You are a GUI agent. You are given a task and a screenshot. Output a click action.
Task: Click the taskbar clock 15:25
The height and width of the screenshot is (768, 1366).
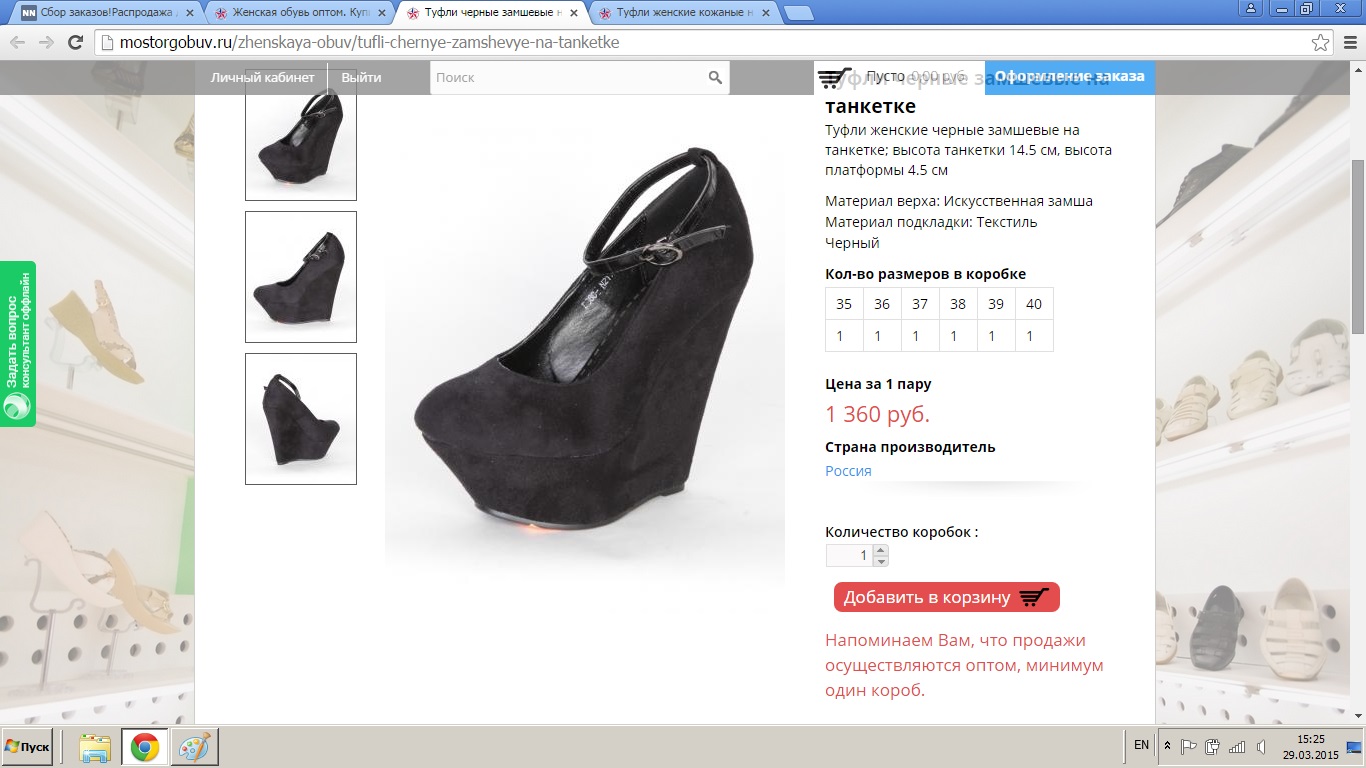[x=1309, y=739]
